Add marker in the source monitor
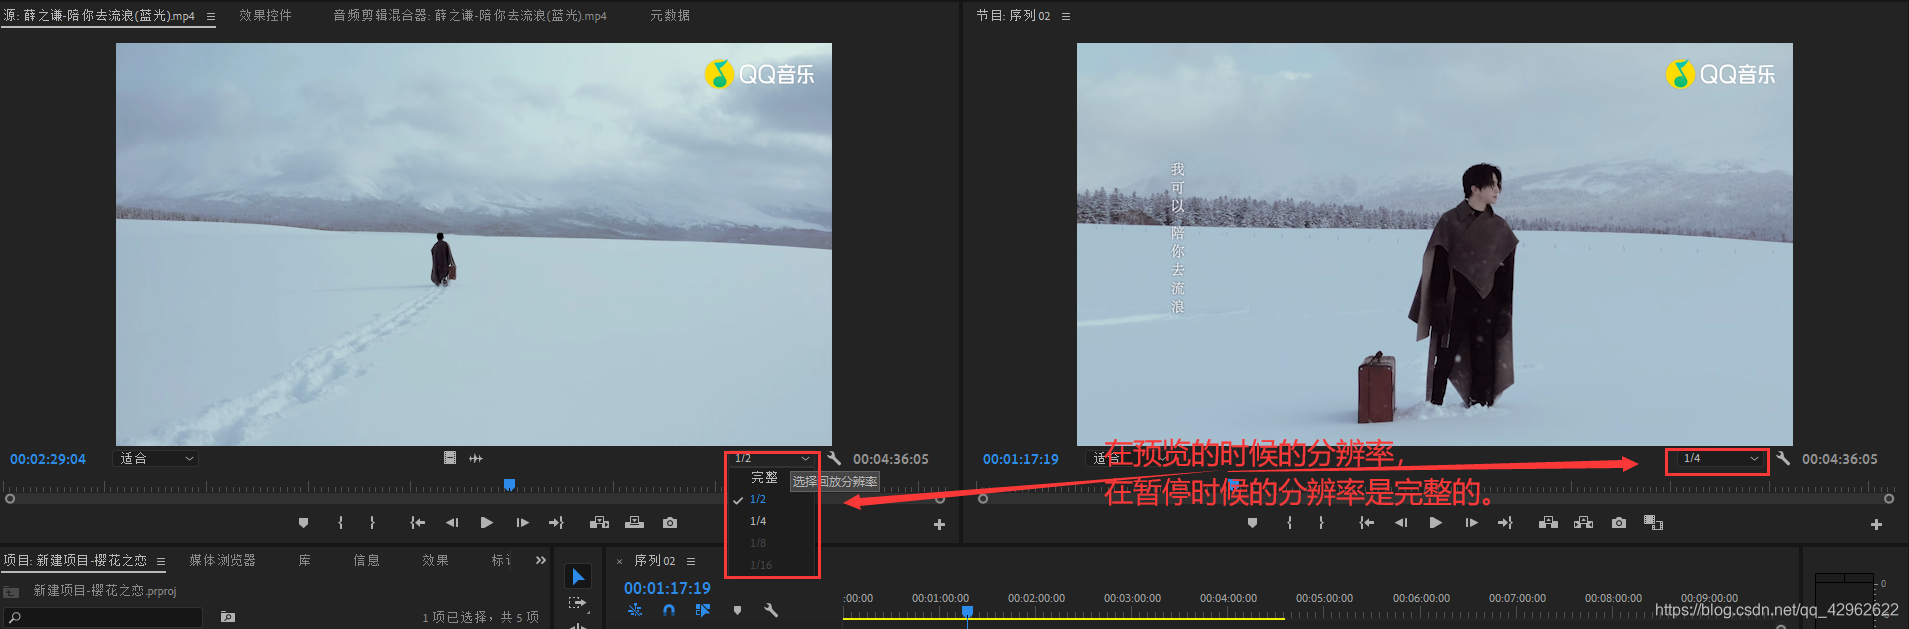Viewport: 1909px width, 629px height. [x=303, y=522]
